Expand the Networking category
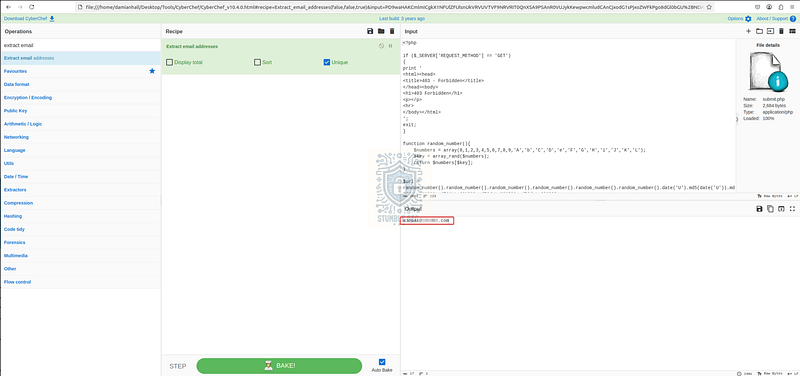The height and width of the screenshot is (376, 800). pos(80,137)
